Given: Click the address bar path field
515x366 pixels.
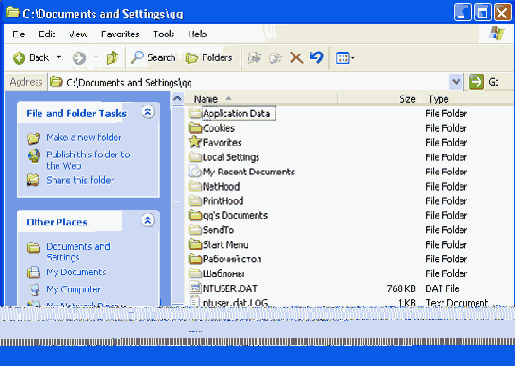Looking at the screenshot, I should point(248,82).
